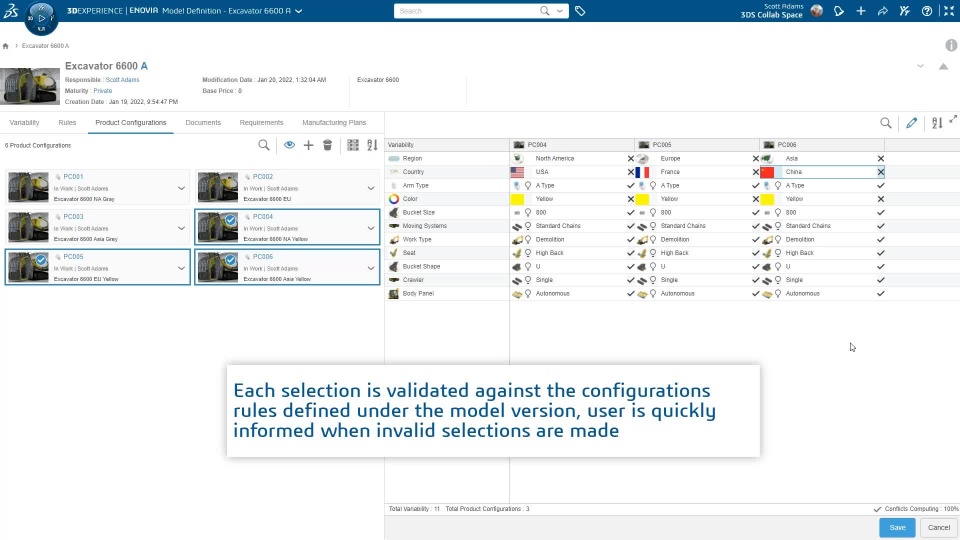Viewport: 960px width, 540px height.
Task: Click the PC004 column header
Action: 572,145
